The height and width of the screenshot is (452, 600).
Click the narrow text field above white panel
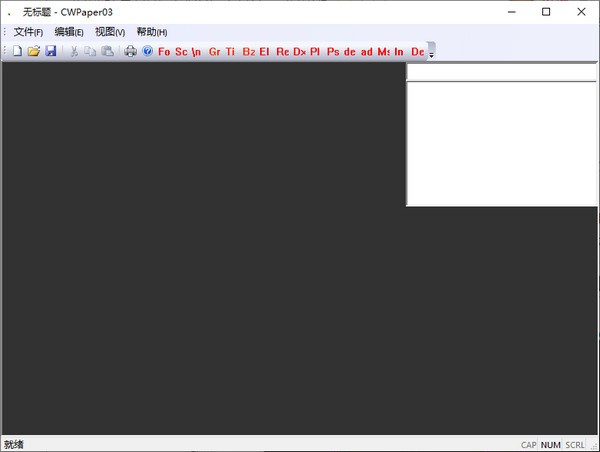coord(502,72)
